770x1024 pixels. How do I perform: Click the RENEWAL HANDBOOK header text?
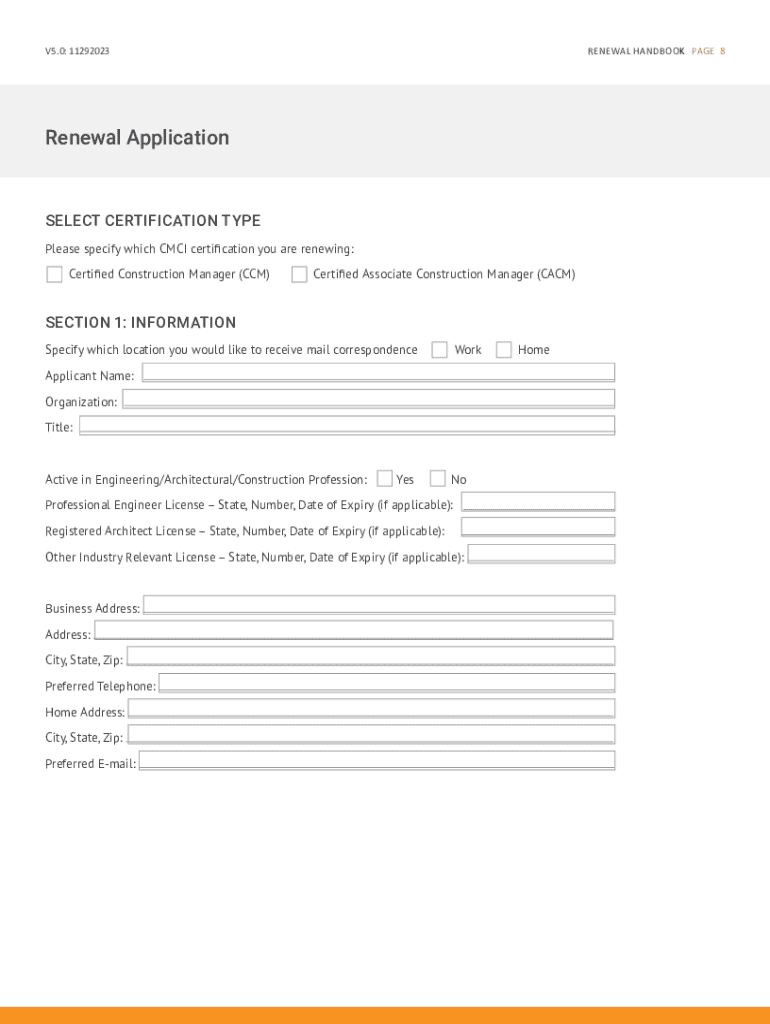(636, 51)
